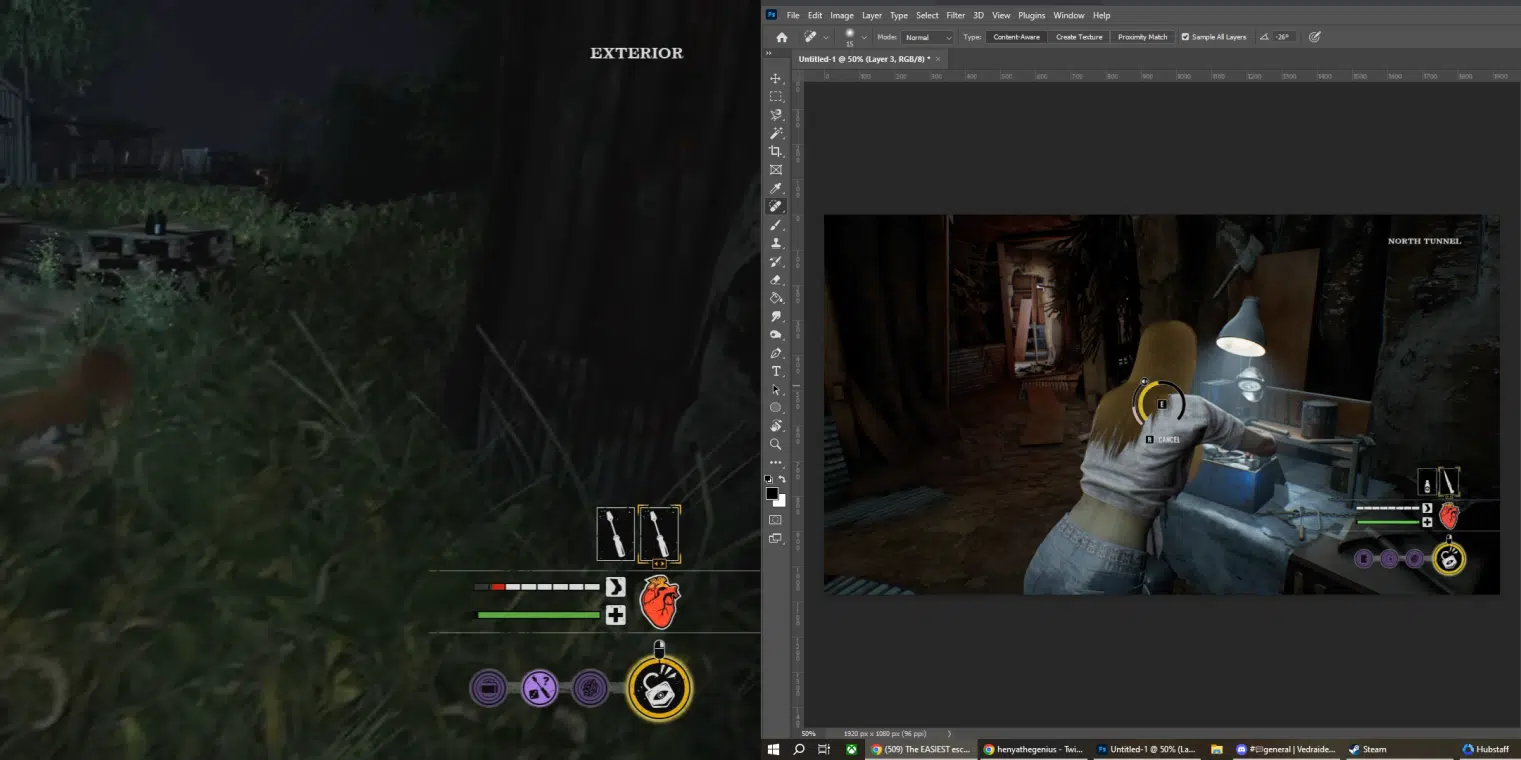Select the Move tool
Viewport: 1521px width, 760px height.
tap(775, 78)
